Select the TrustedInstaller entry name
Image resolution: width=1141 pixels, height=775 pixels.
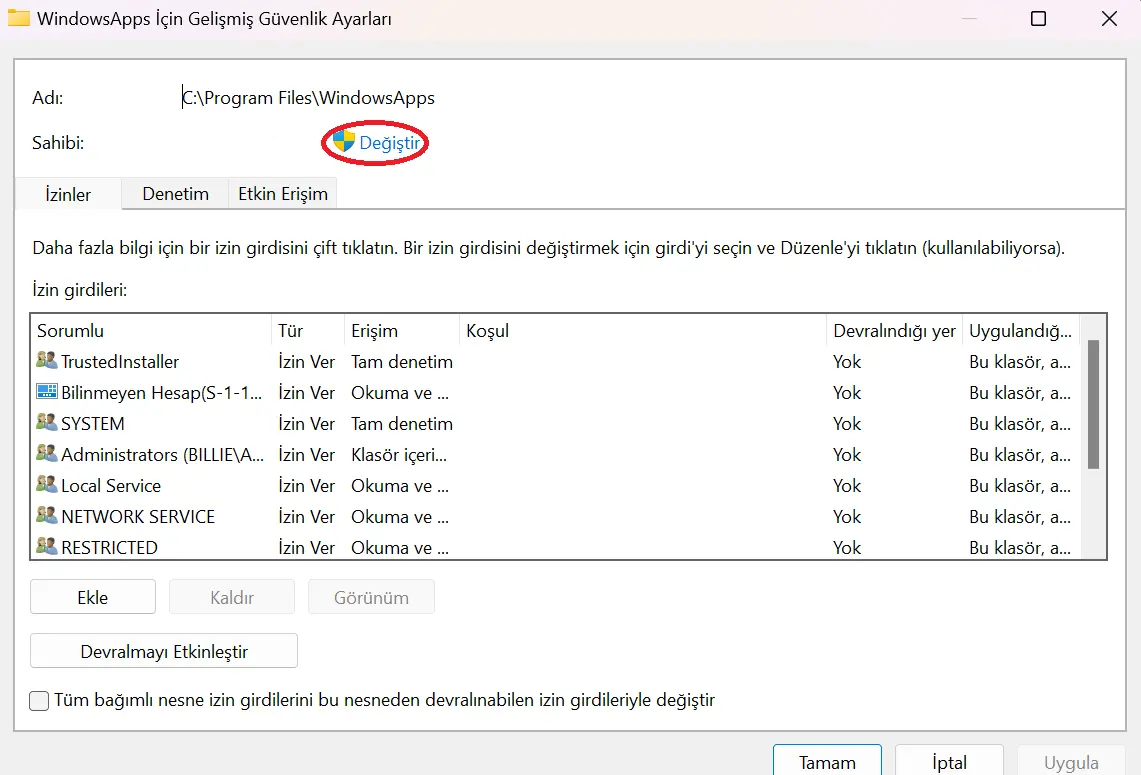120,362
